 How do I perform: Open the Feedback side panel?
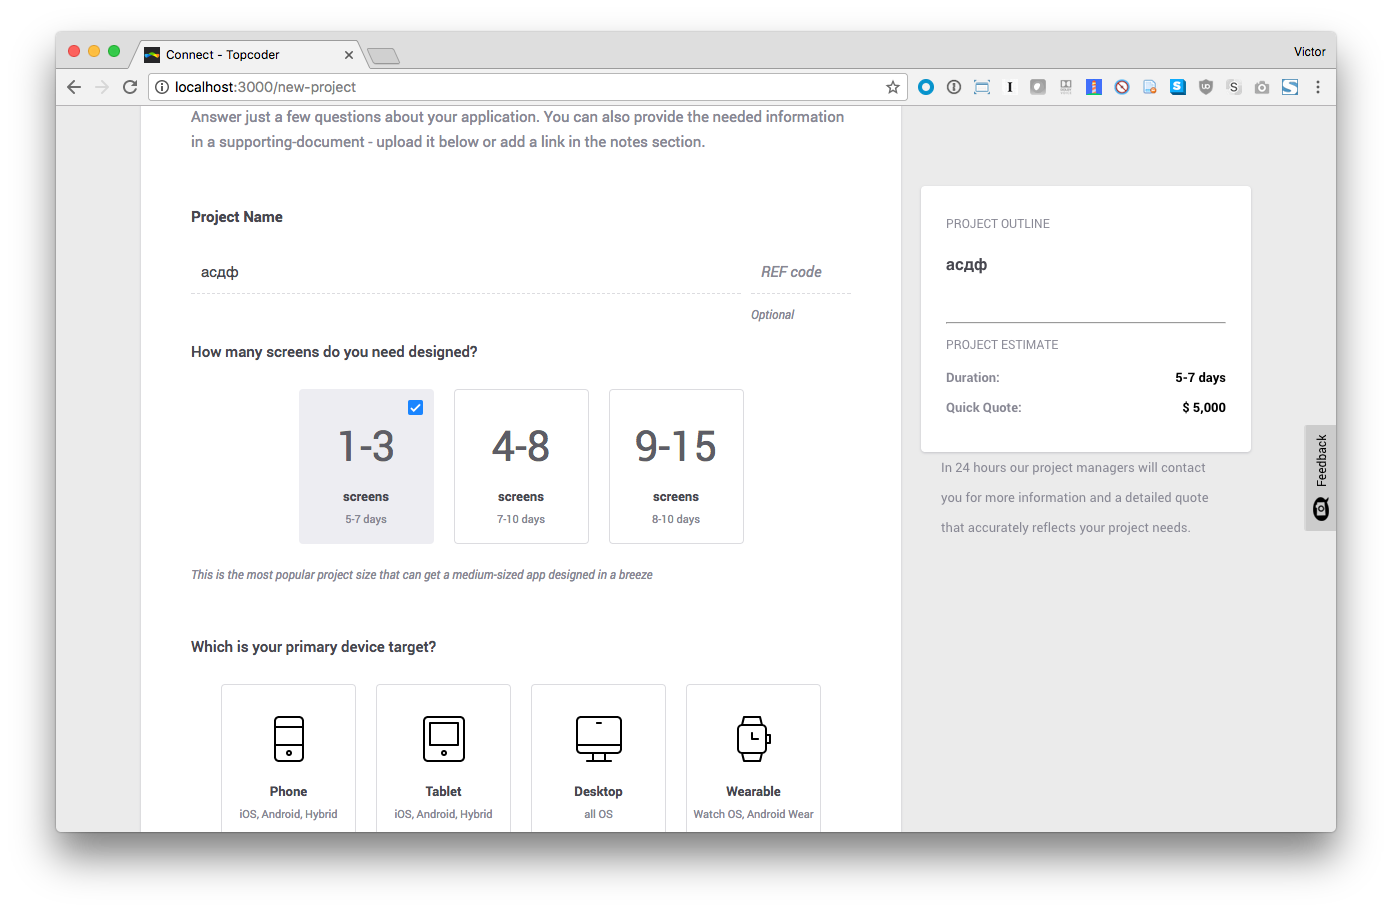(1321, 478)
